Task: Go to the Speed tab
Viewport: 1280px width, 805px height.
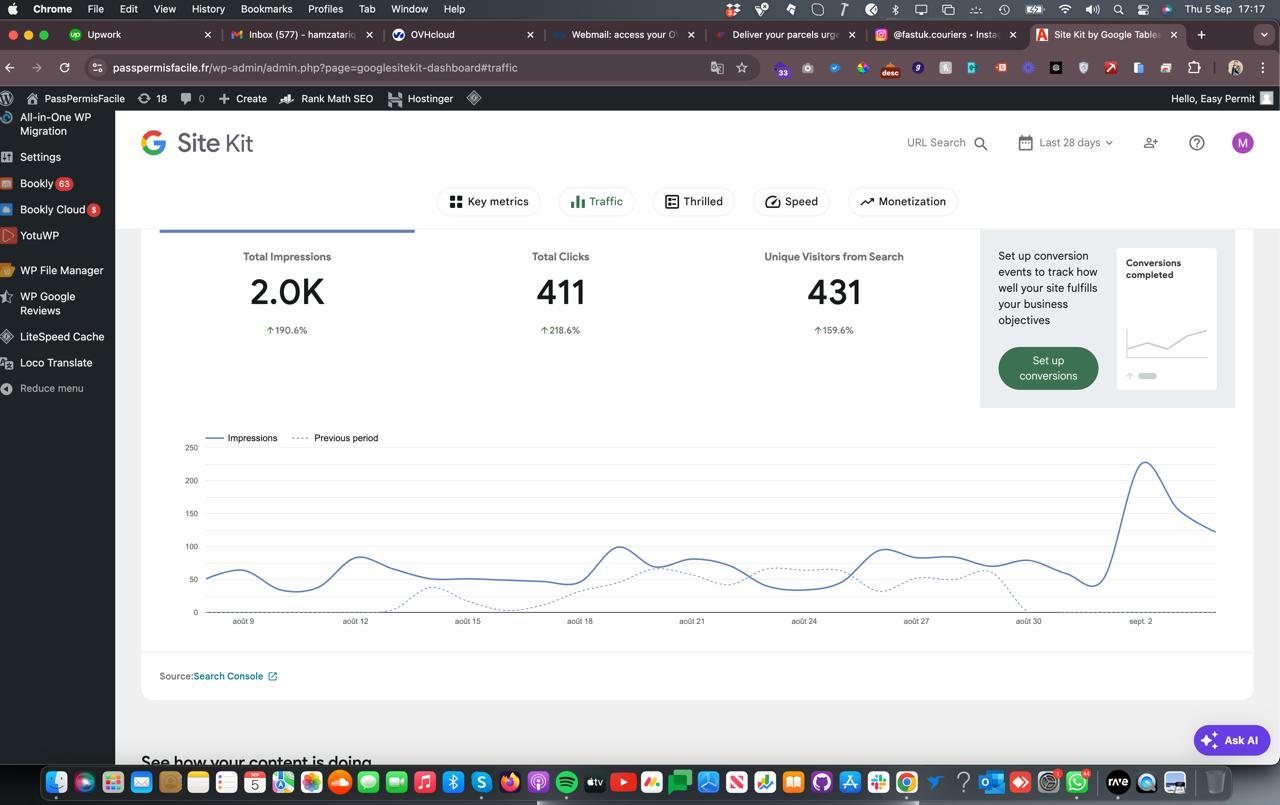Action: pyautogui.click(x=791, y=202)
